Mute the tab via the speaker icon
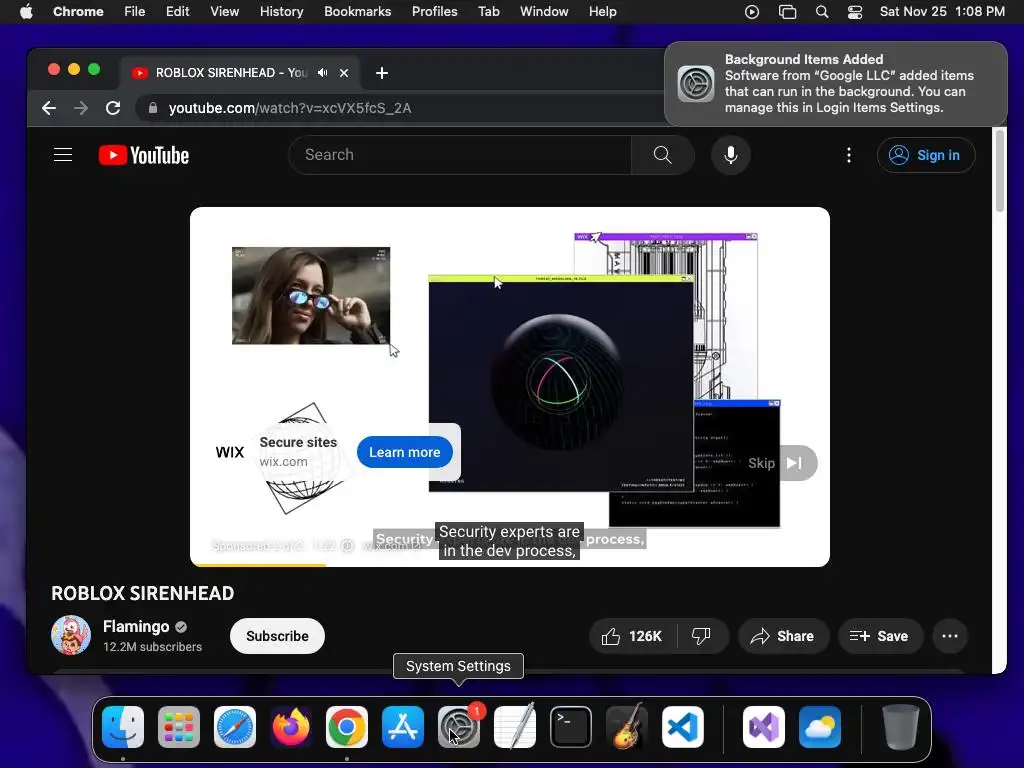This screenshot has height=768, width=1024. 322,72
